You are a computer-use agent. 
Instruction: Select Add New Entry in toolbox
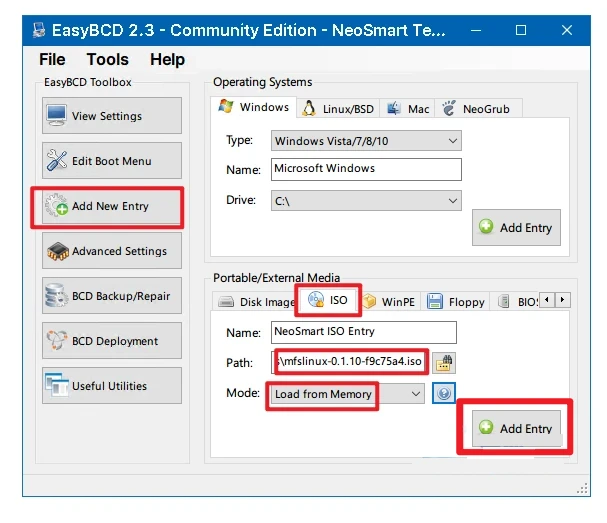click(111, 206)
